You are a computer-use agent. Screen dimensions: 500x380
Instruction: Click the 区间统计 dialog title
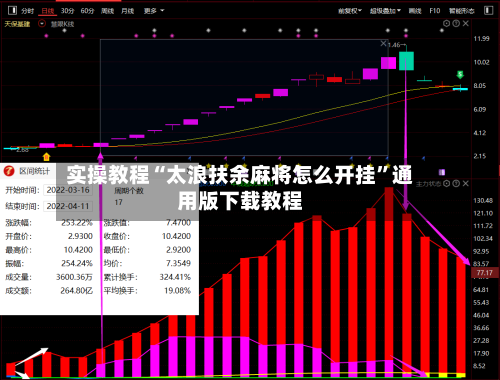[x=34, y=171]
